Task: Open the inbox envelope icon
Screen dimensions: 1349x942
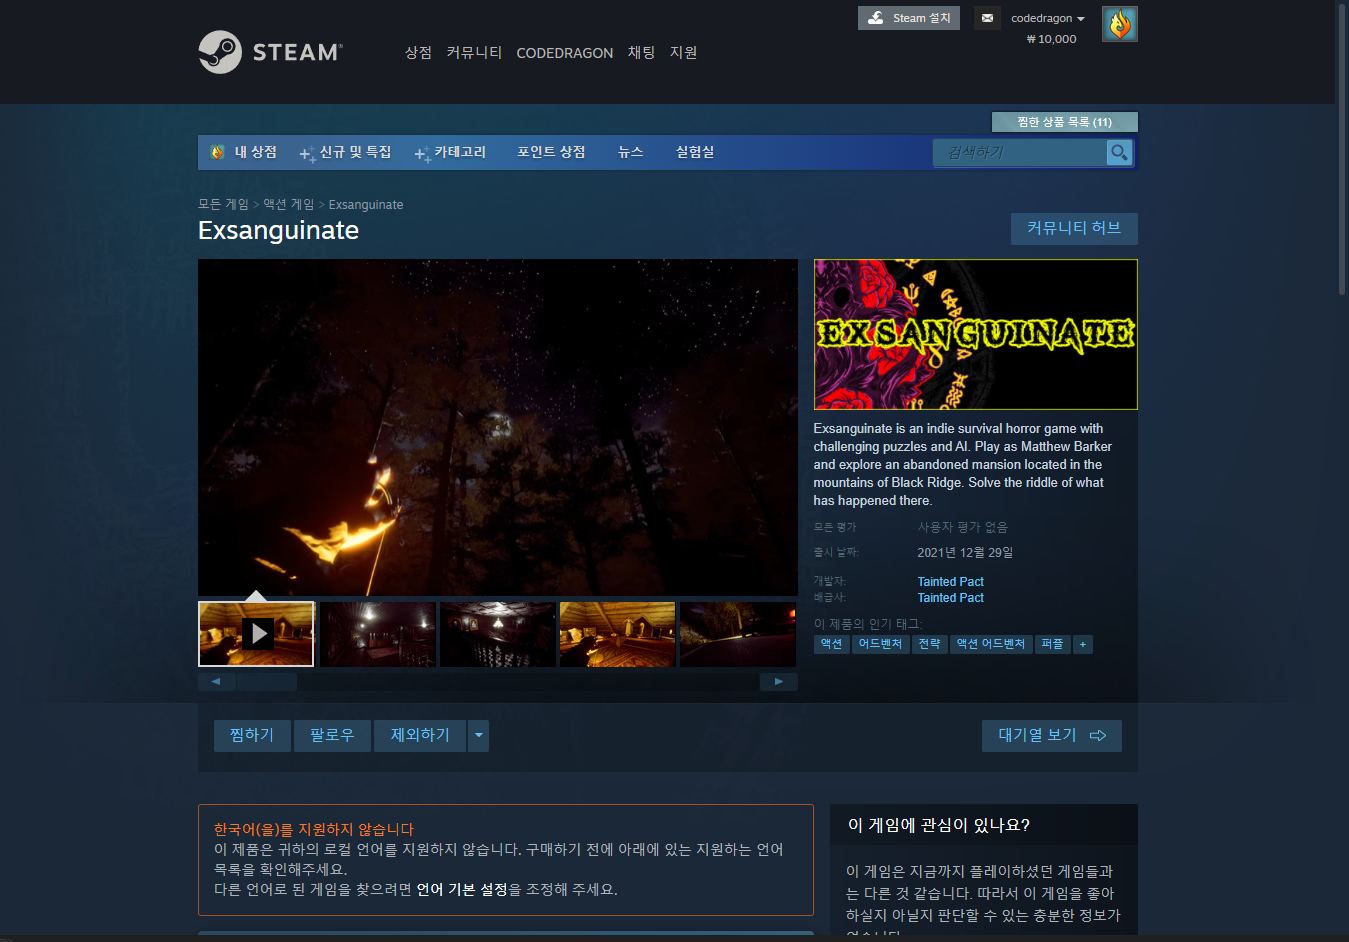Action: pyautogui.click(x=987, y=18)
